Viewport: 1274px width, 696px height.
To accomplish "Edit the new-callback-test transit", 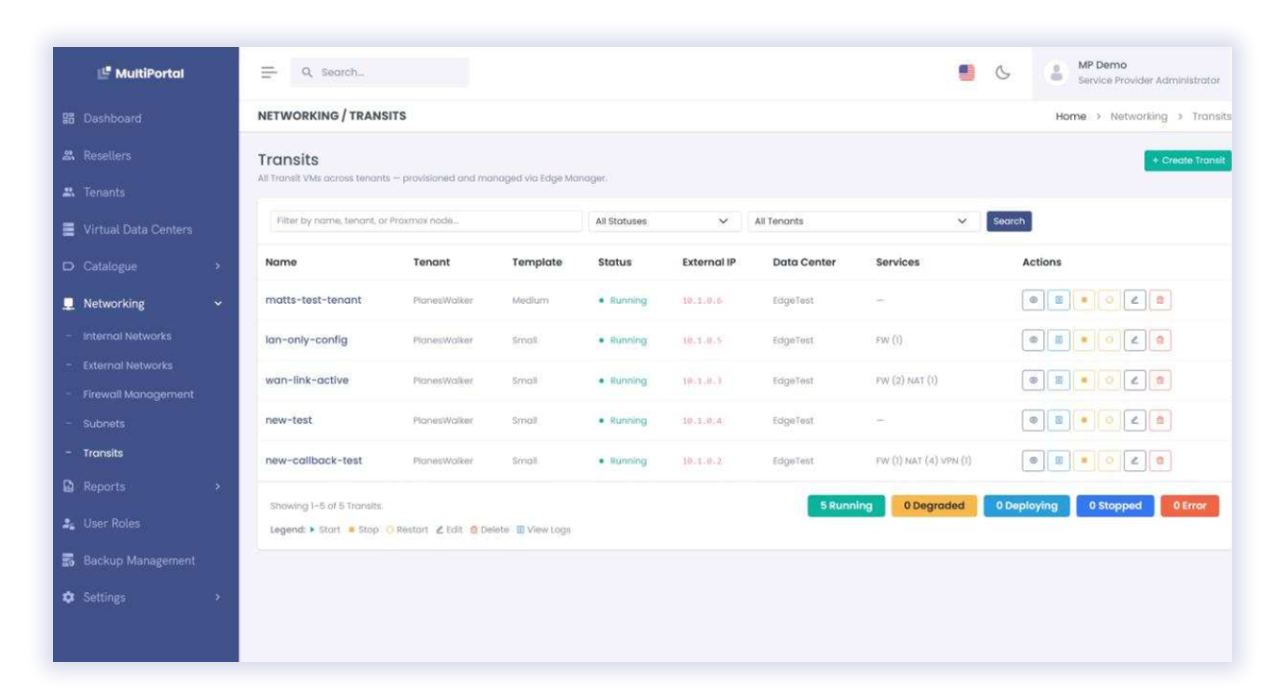I will (1134, 461).
